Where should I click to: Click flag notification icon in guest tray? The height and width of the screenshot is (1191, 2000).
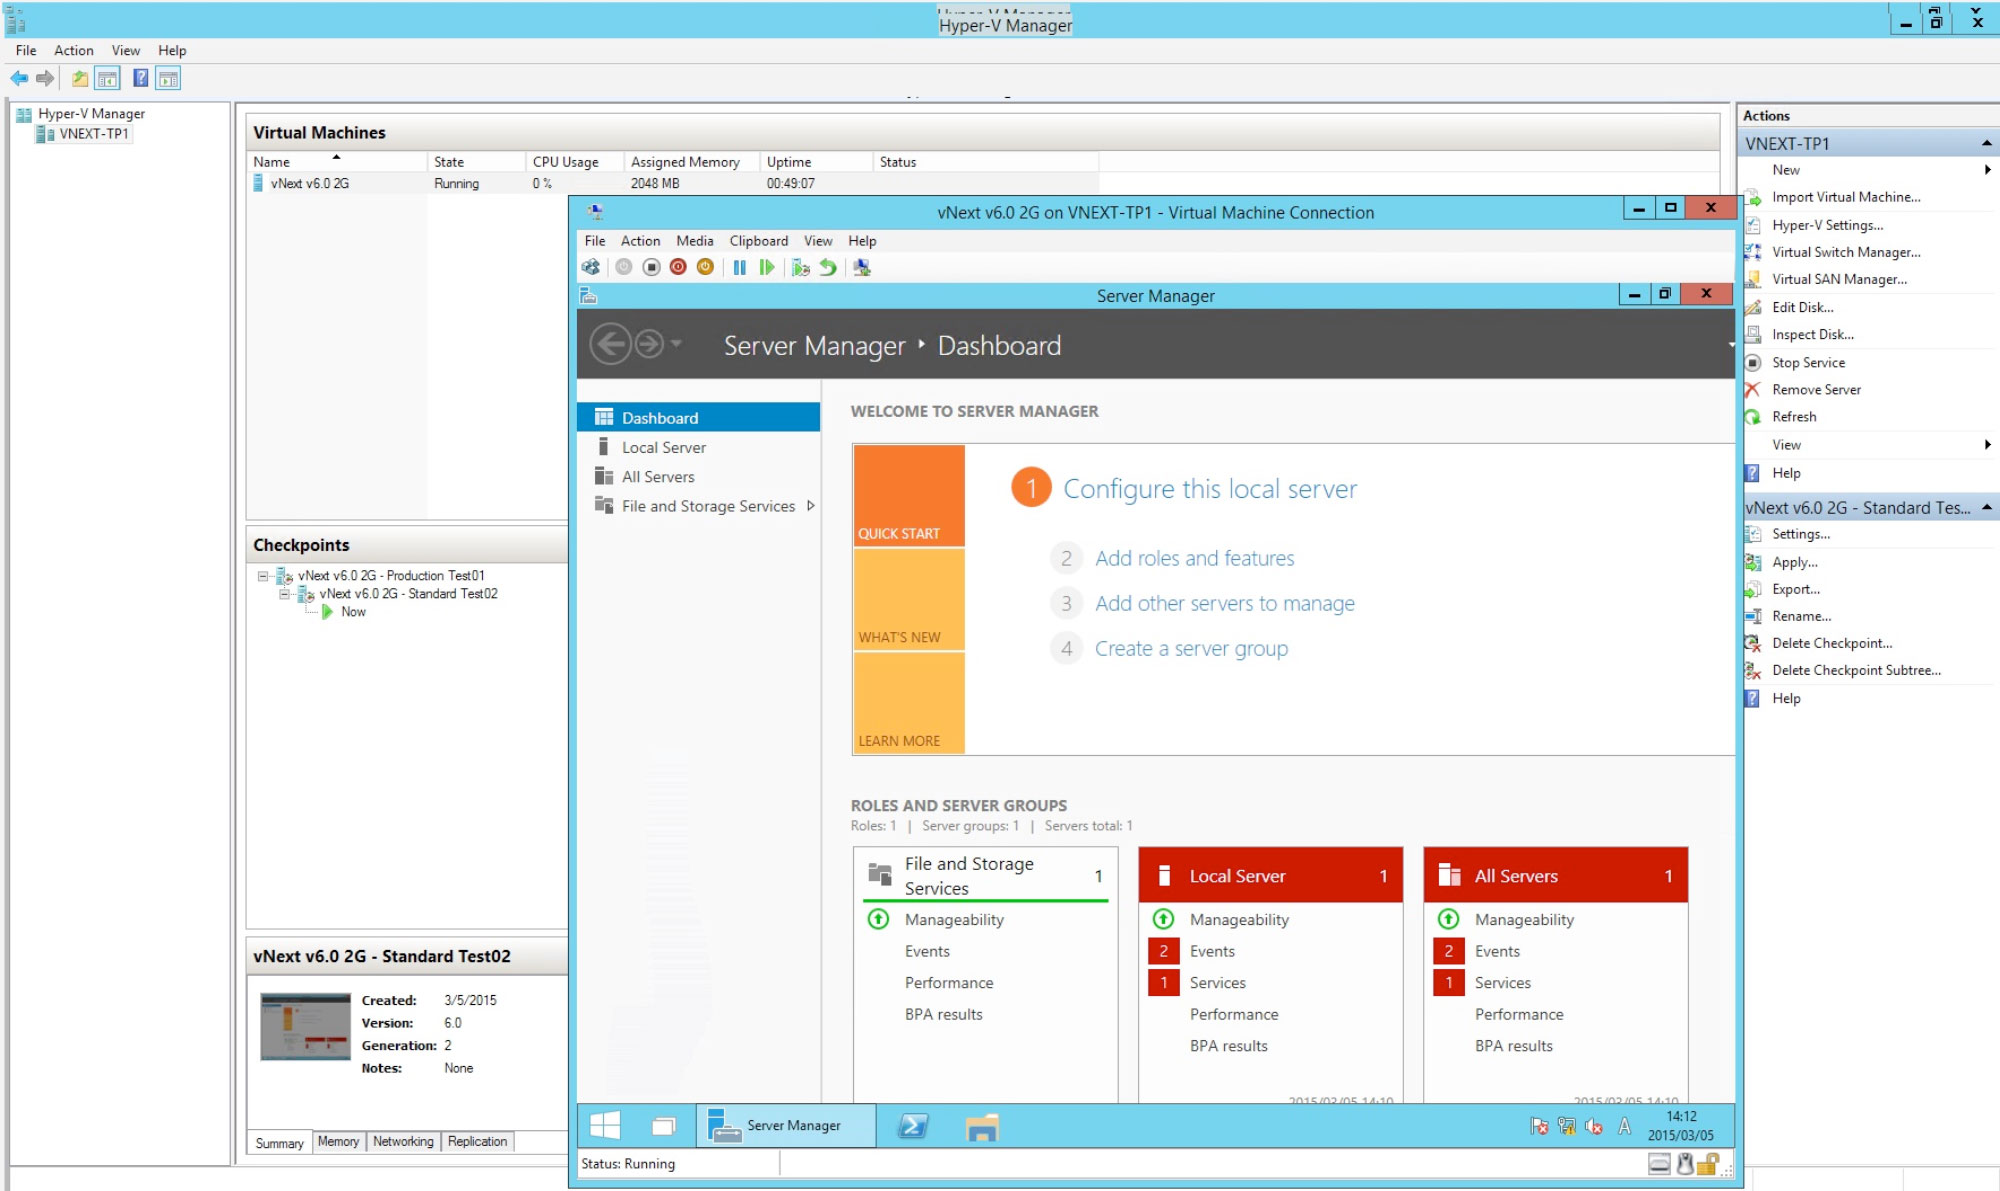pyautogui.click(x=1539, y=1126)
